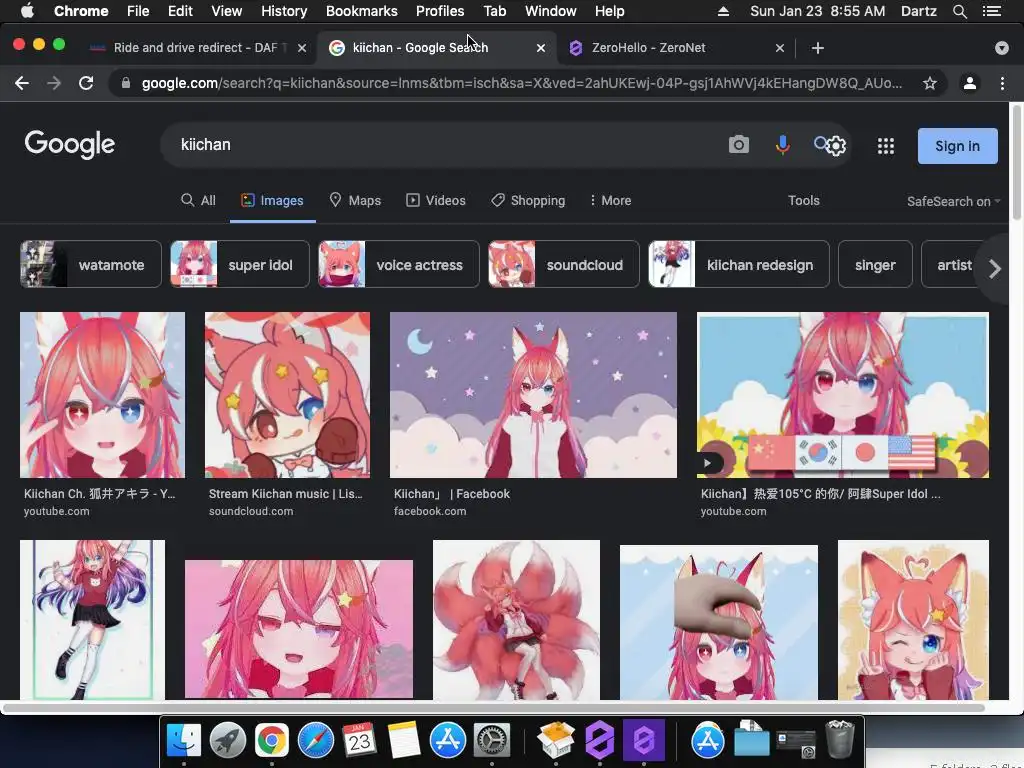Viewport: 1024px width, 768px height.
Task: Switch to the Ride and drive redirect tab
Action: (x=196, y=48)
